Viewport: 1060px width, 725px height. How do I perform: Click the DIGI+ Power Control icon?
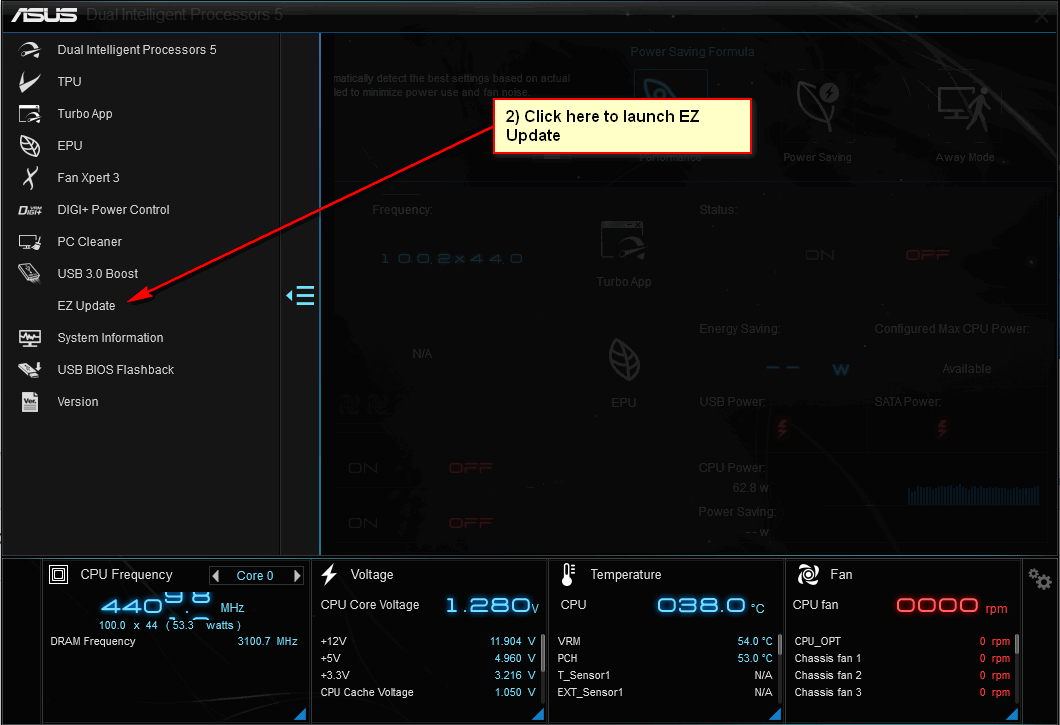point(30,210)
